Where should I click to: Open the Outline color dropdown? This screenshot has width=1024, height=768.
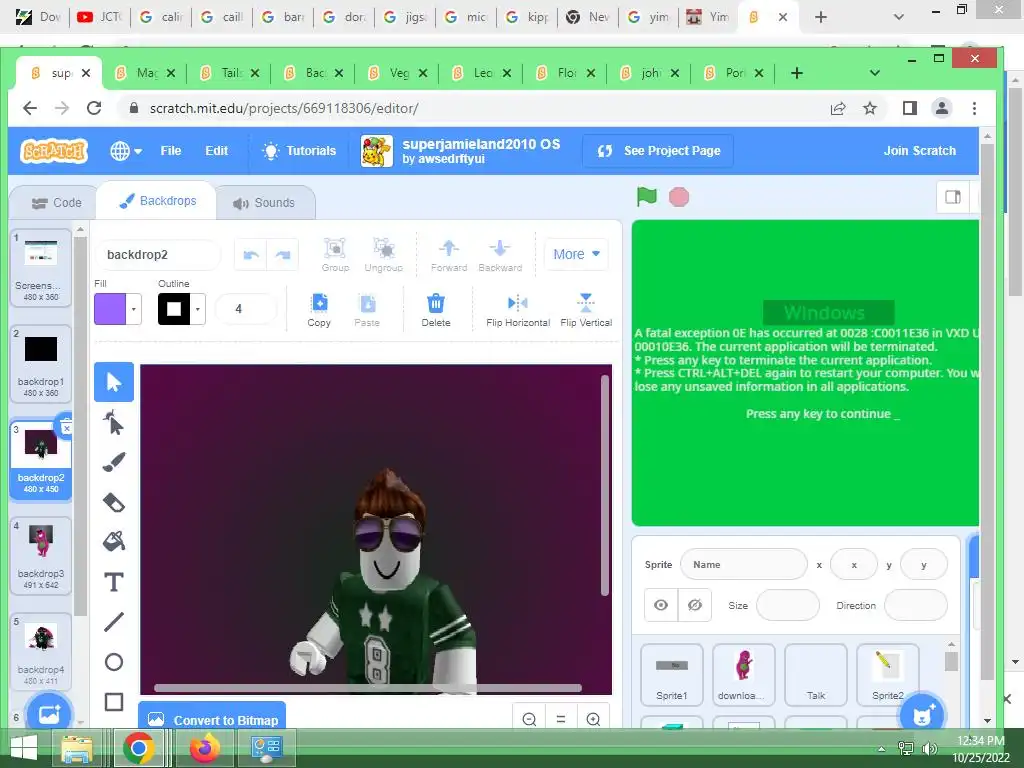tap(197, 309)
